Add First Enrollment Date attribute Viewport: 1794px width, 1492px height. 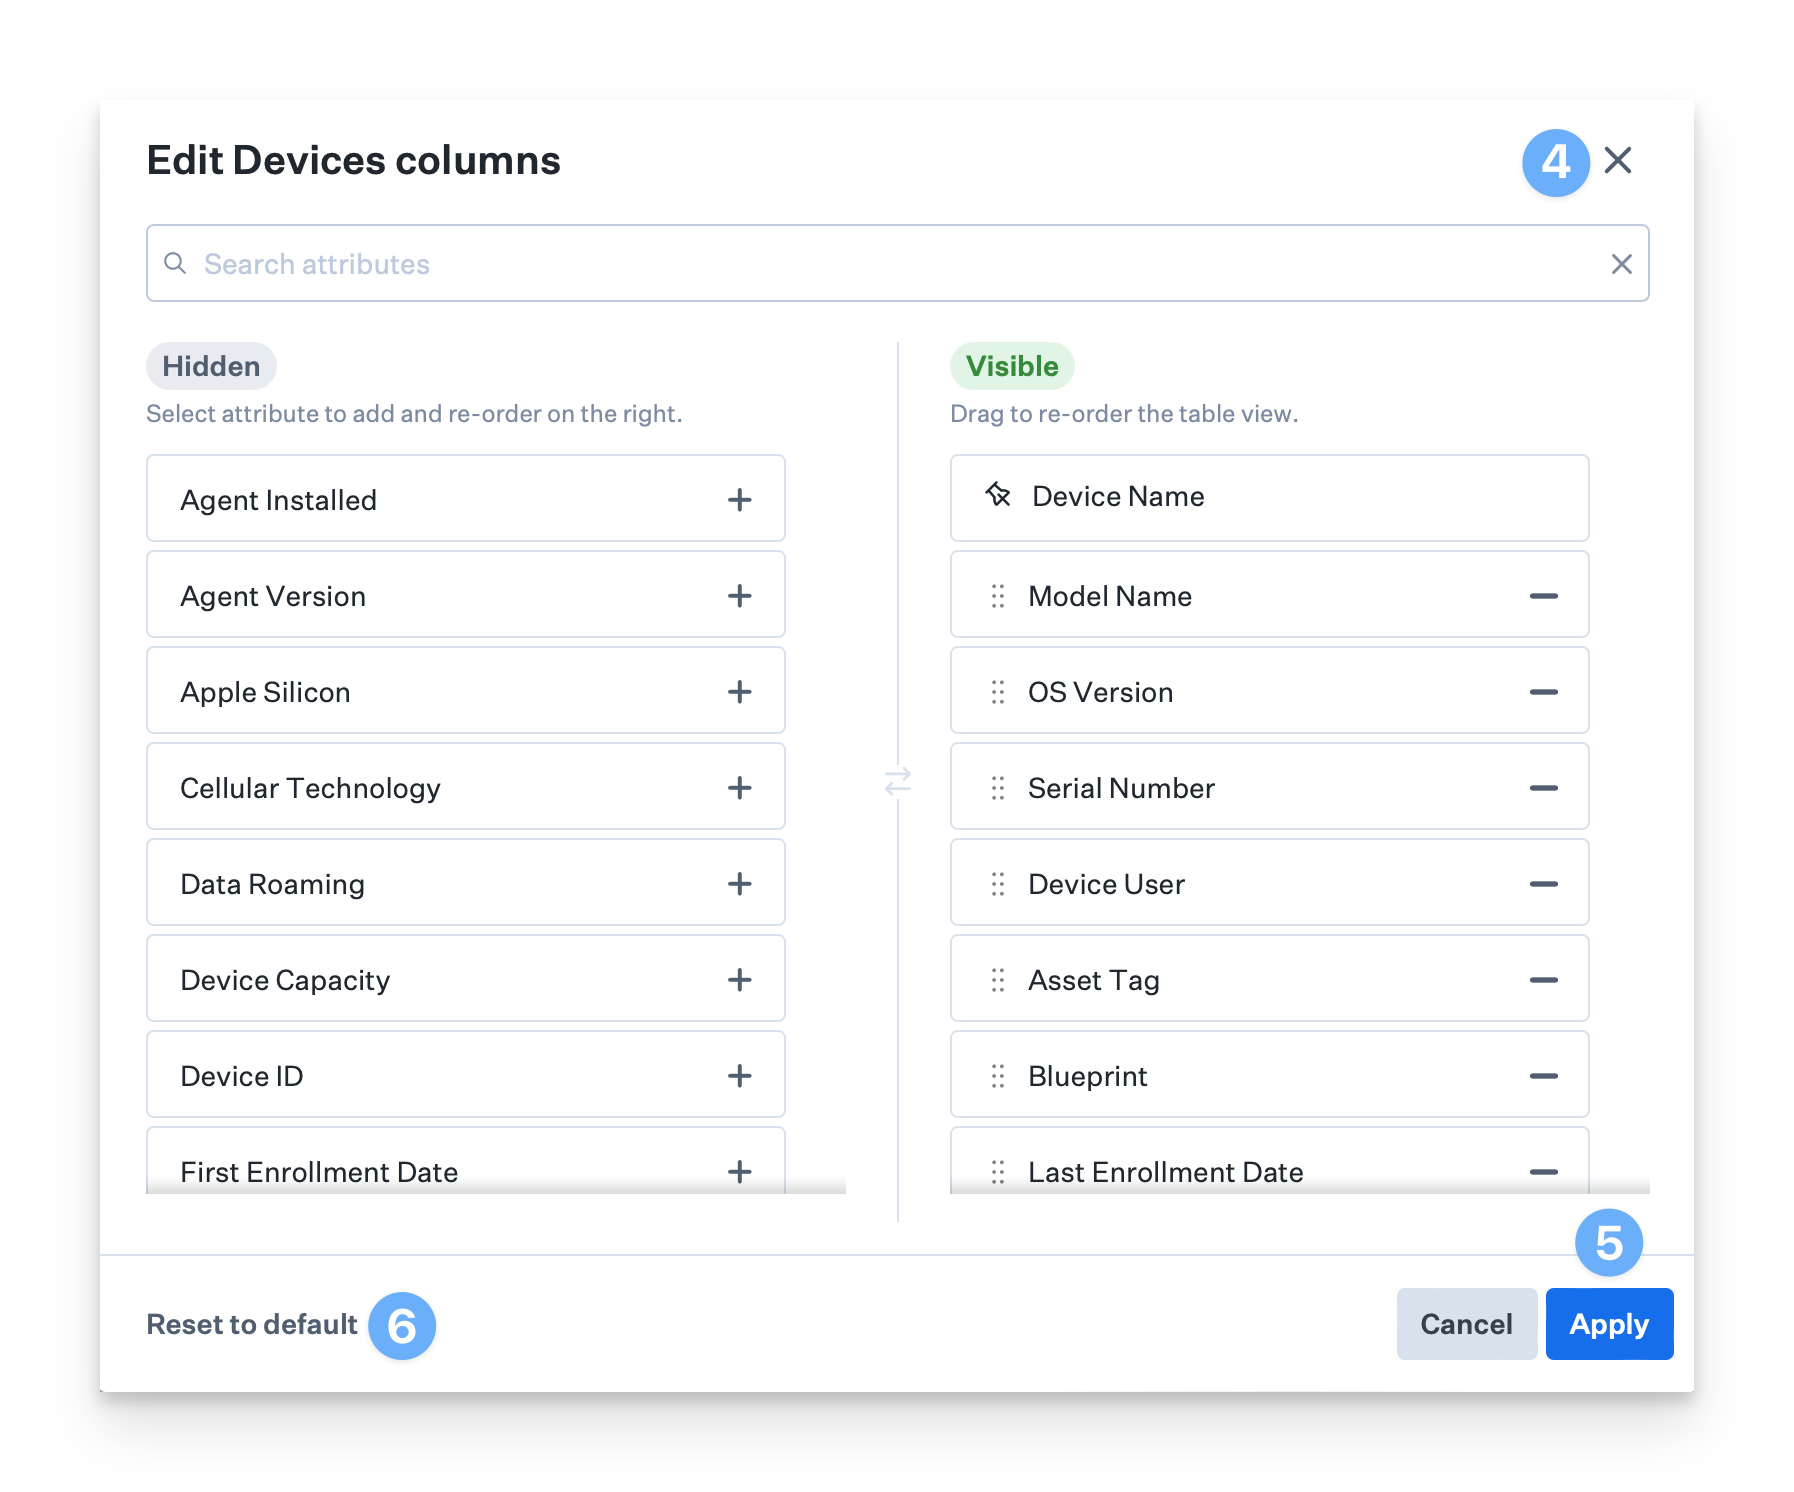coord(739,1171)
